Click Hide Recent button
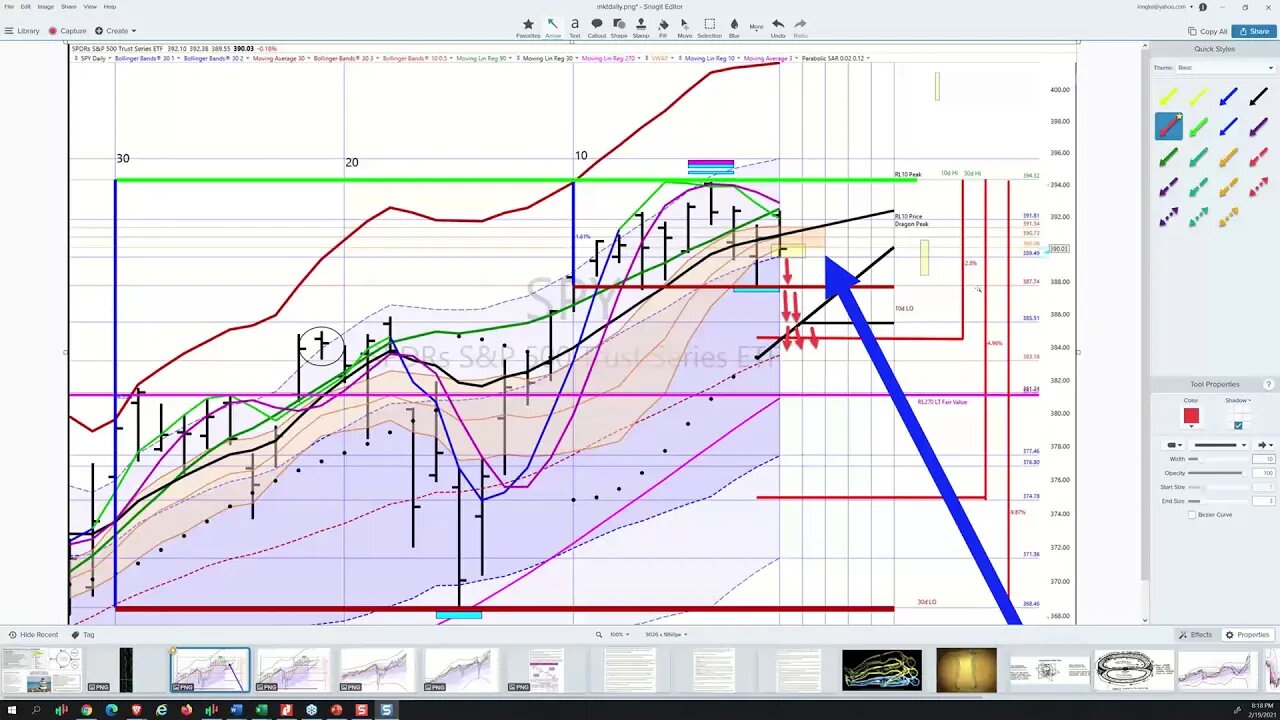The image size is (1280, 720). click(x=33, y=635)
